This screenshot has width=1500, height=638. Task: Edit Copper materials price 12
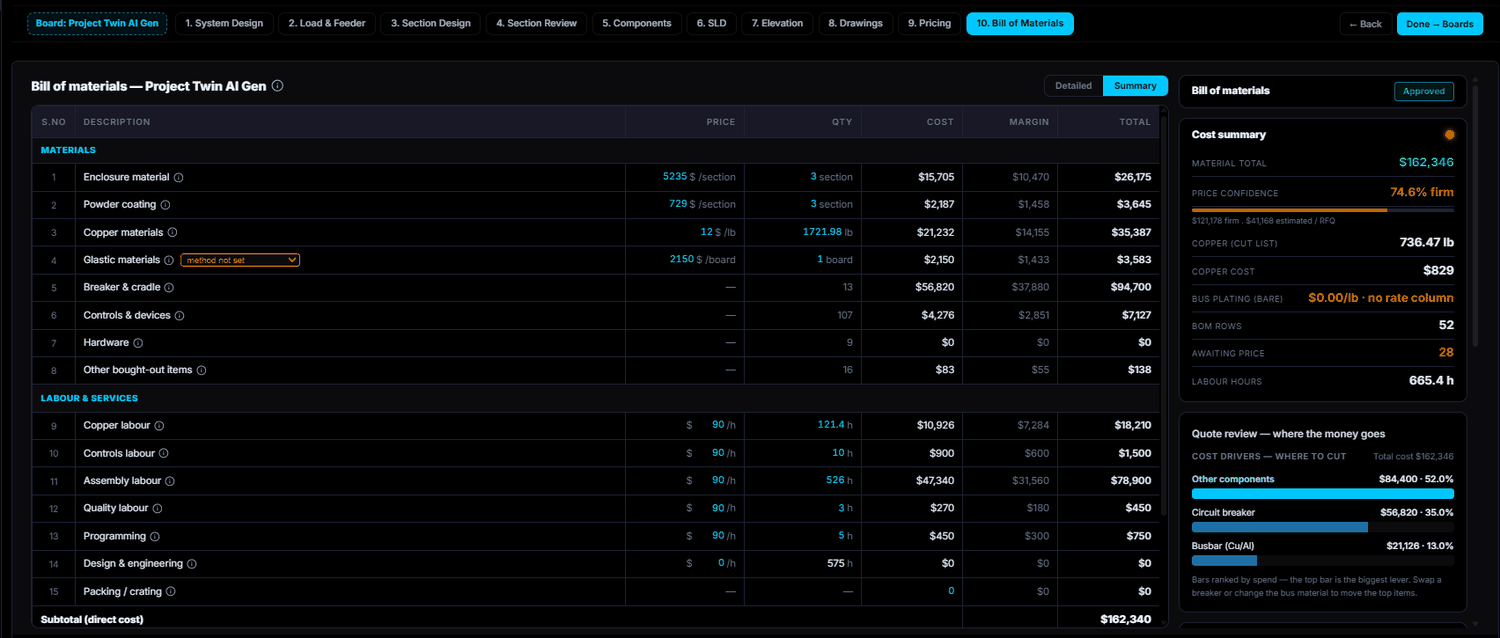click(x=706, y=232)
